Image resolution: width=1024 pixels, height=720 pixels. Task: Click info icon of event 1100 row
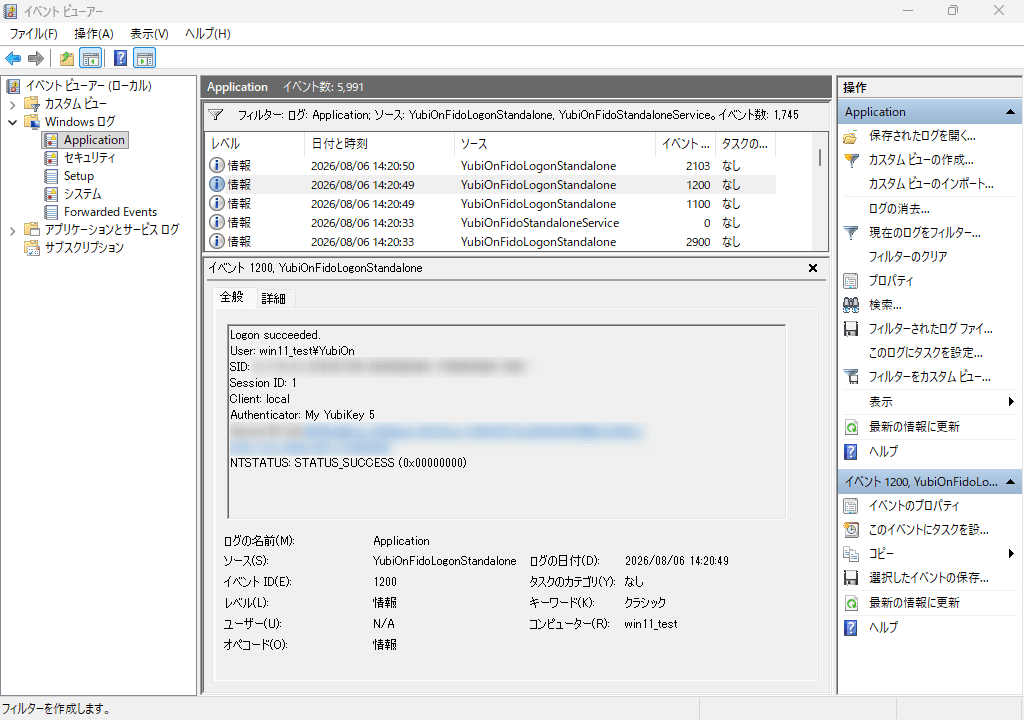coord(216,203)
